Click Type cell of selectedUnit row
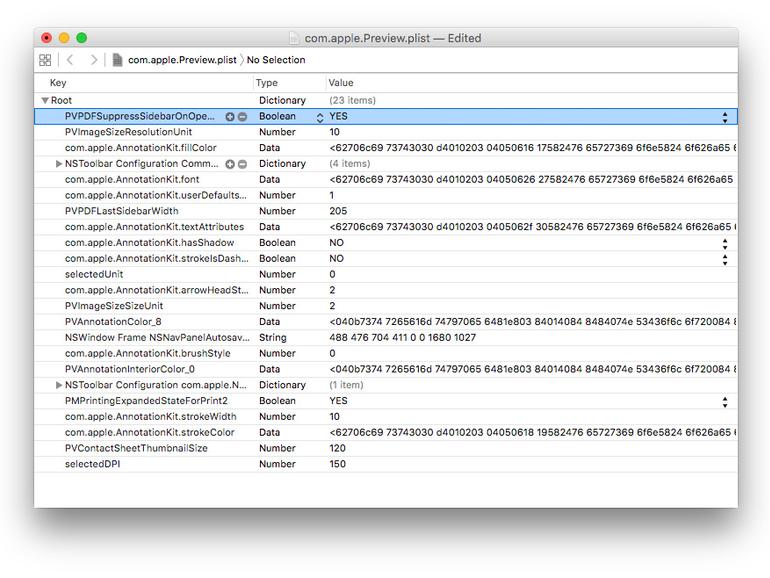Screen dimensions: 770x578 pyautogui.click(x=277, y=274)
